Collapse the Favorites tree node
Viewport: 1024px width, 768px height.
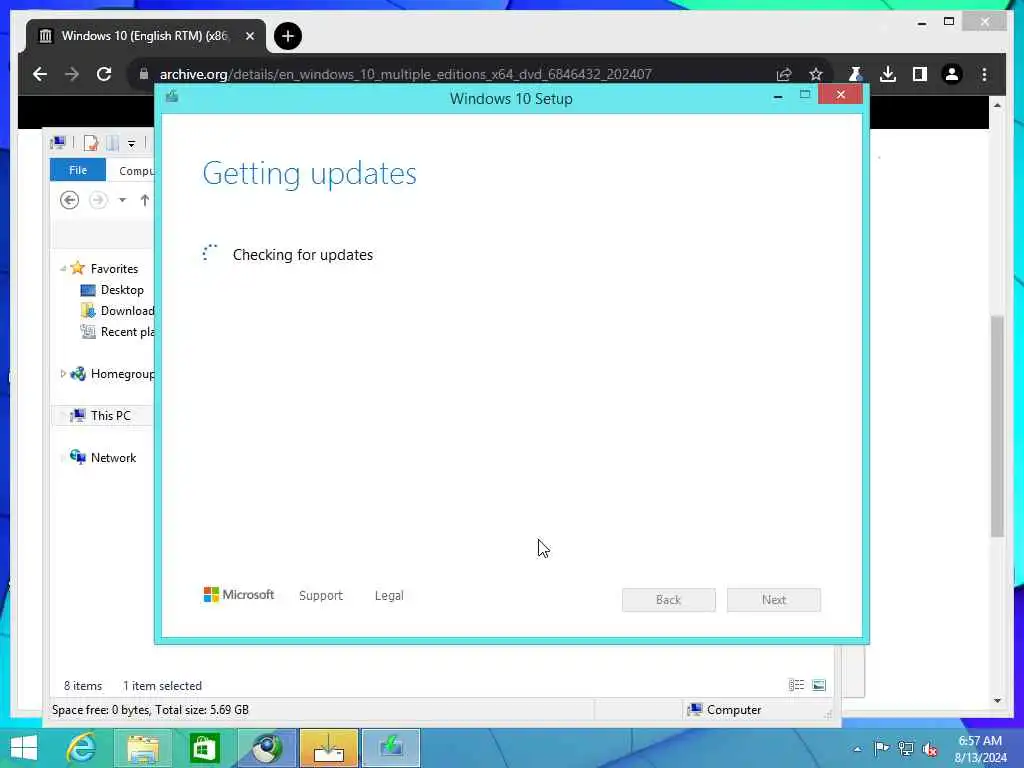pyautogui.click(x=63, y=268)
